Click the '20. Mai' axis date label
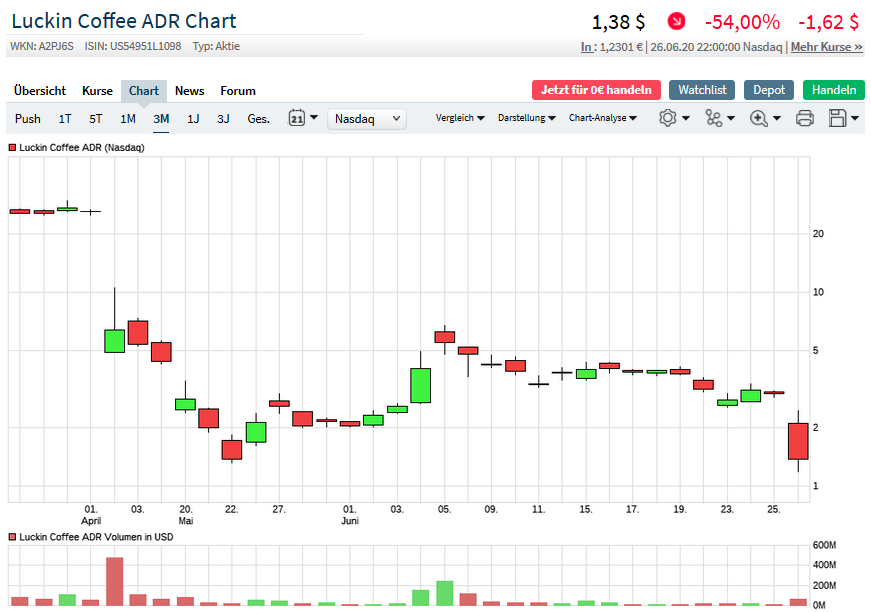The width and height of the screenshot is (871, 612). (x=186, y=515)
